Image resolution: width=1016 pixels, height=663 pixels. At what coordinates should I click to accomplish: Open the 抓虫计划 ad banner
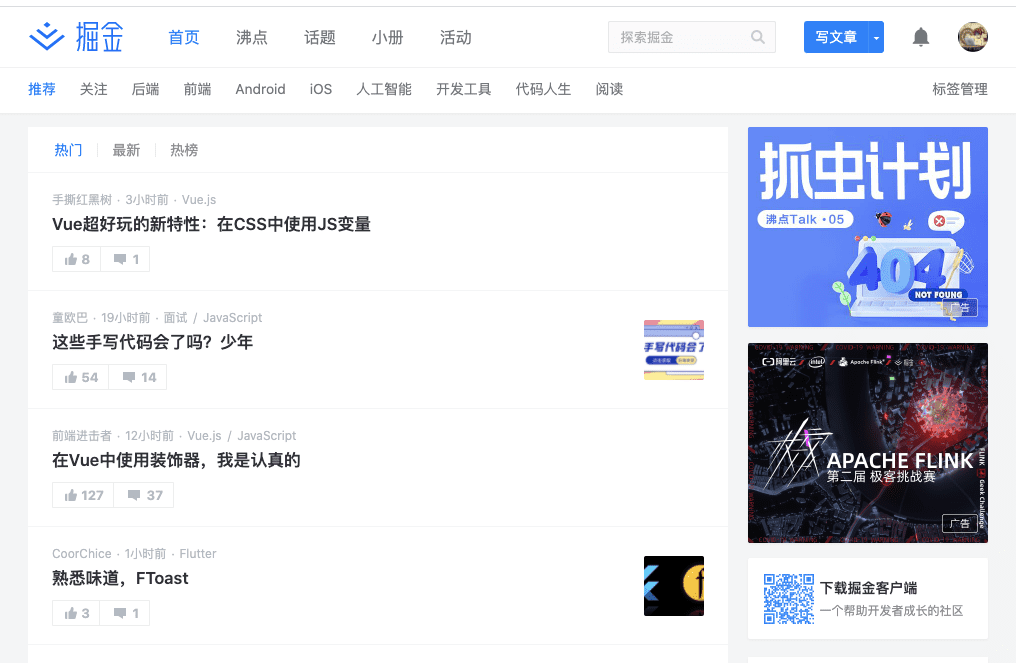coord(868,227)
